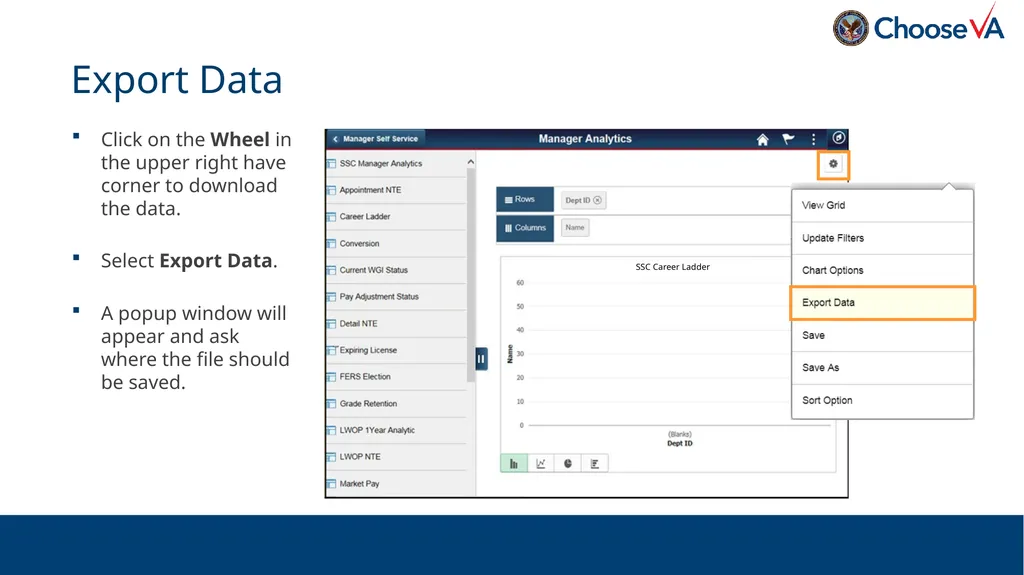This screenshot has width=1024, height=575.
Task: Remove the Dept ID row chip
Action: 597,200
